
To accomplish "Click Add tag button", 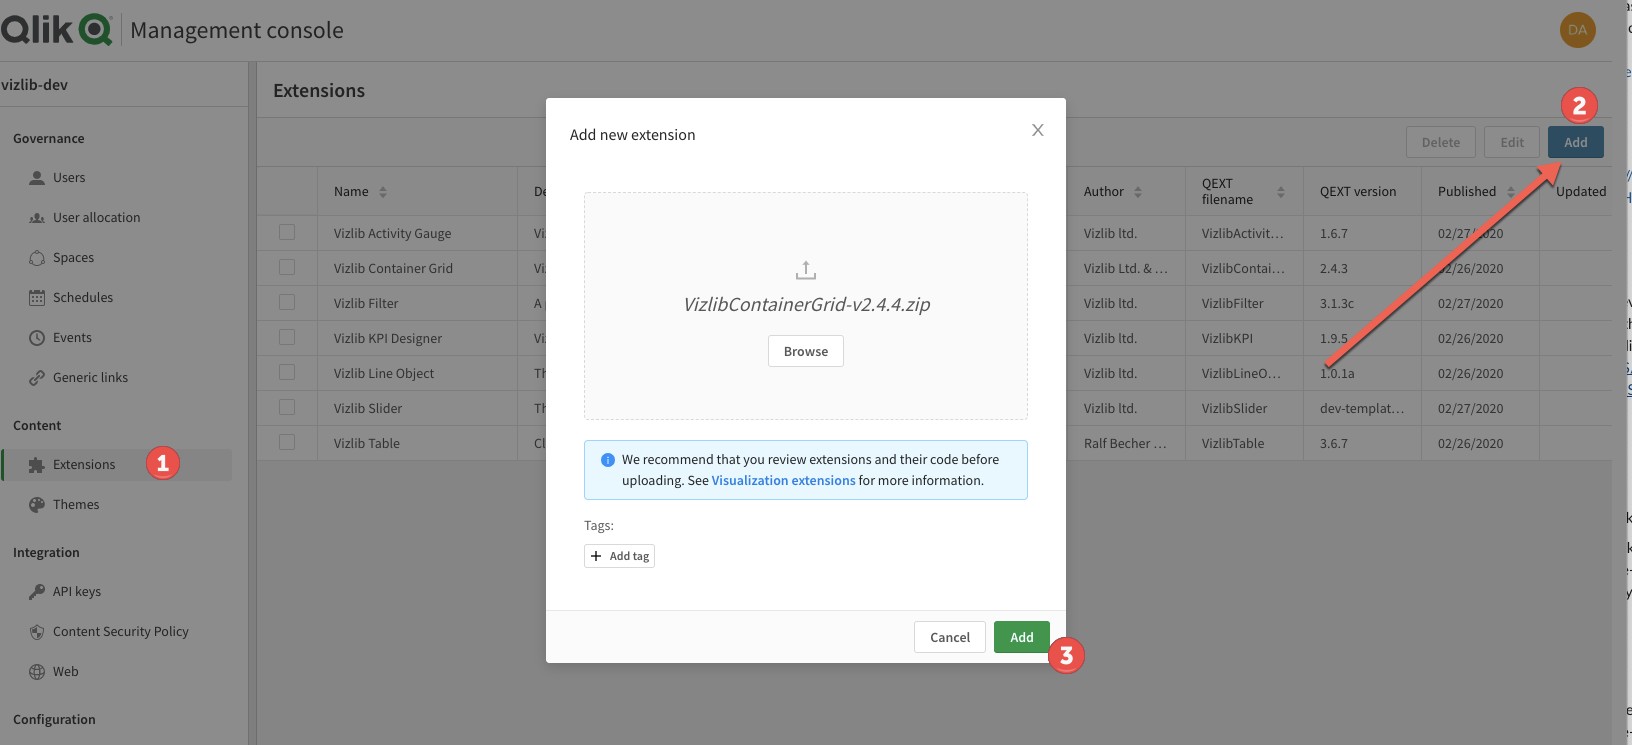I will coord(619,556).
